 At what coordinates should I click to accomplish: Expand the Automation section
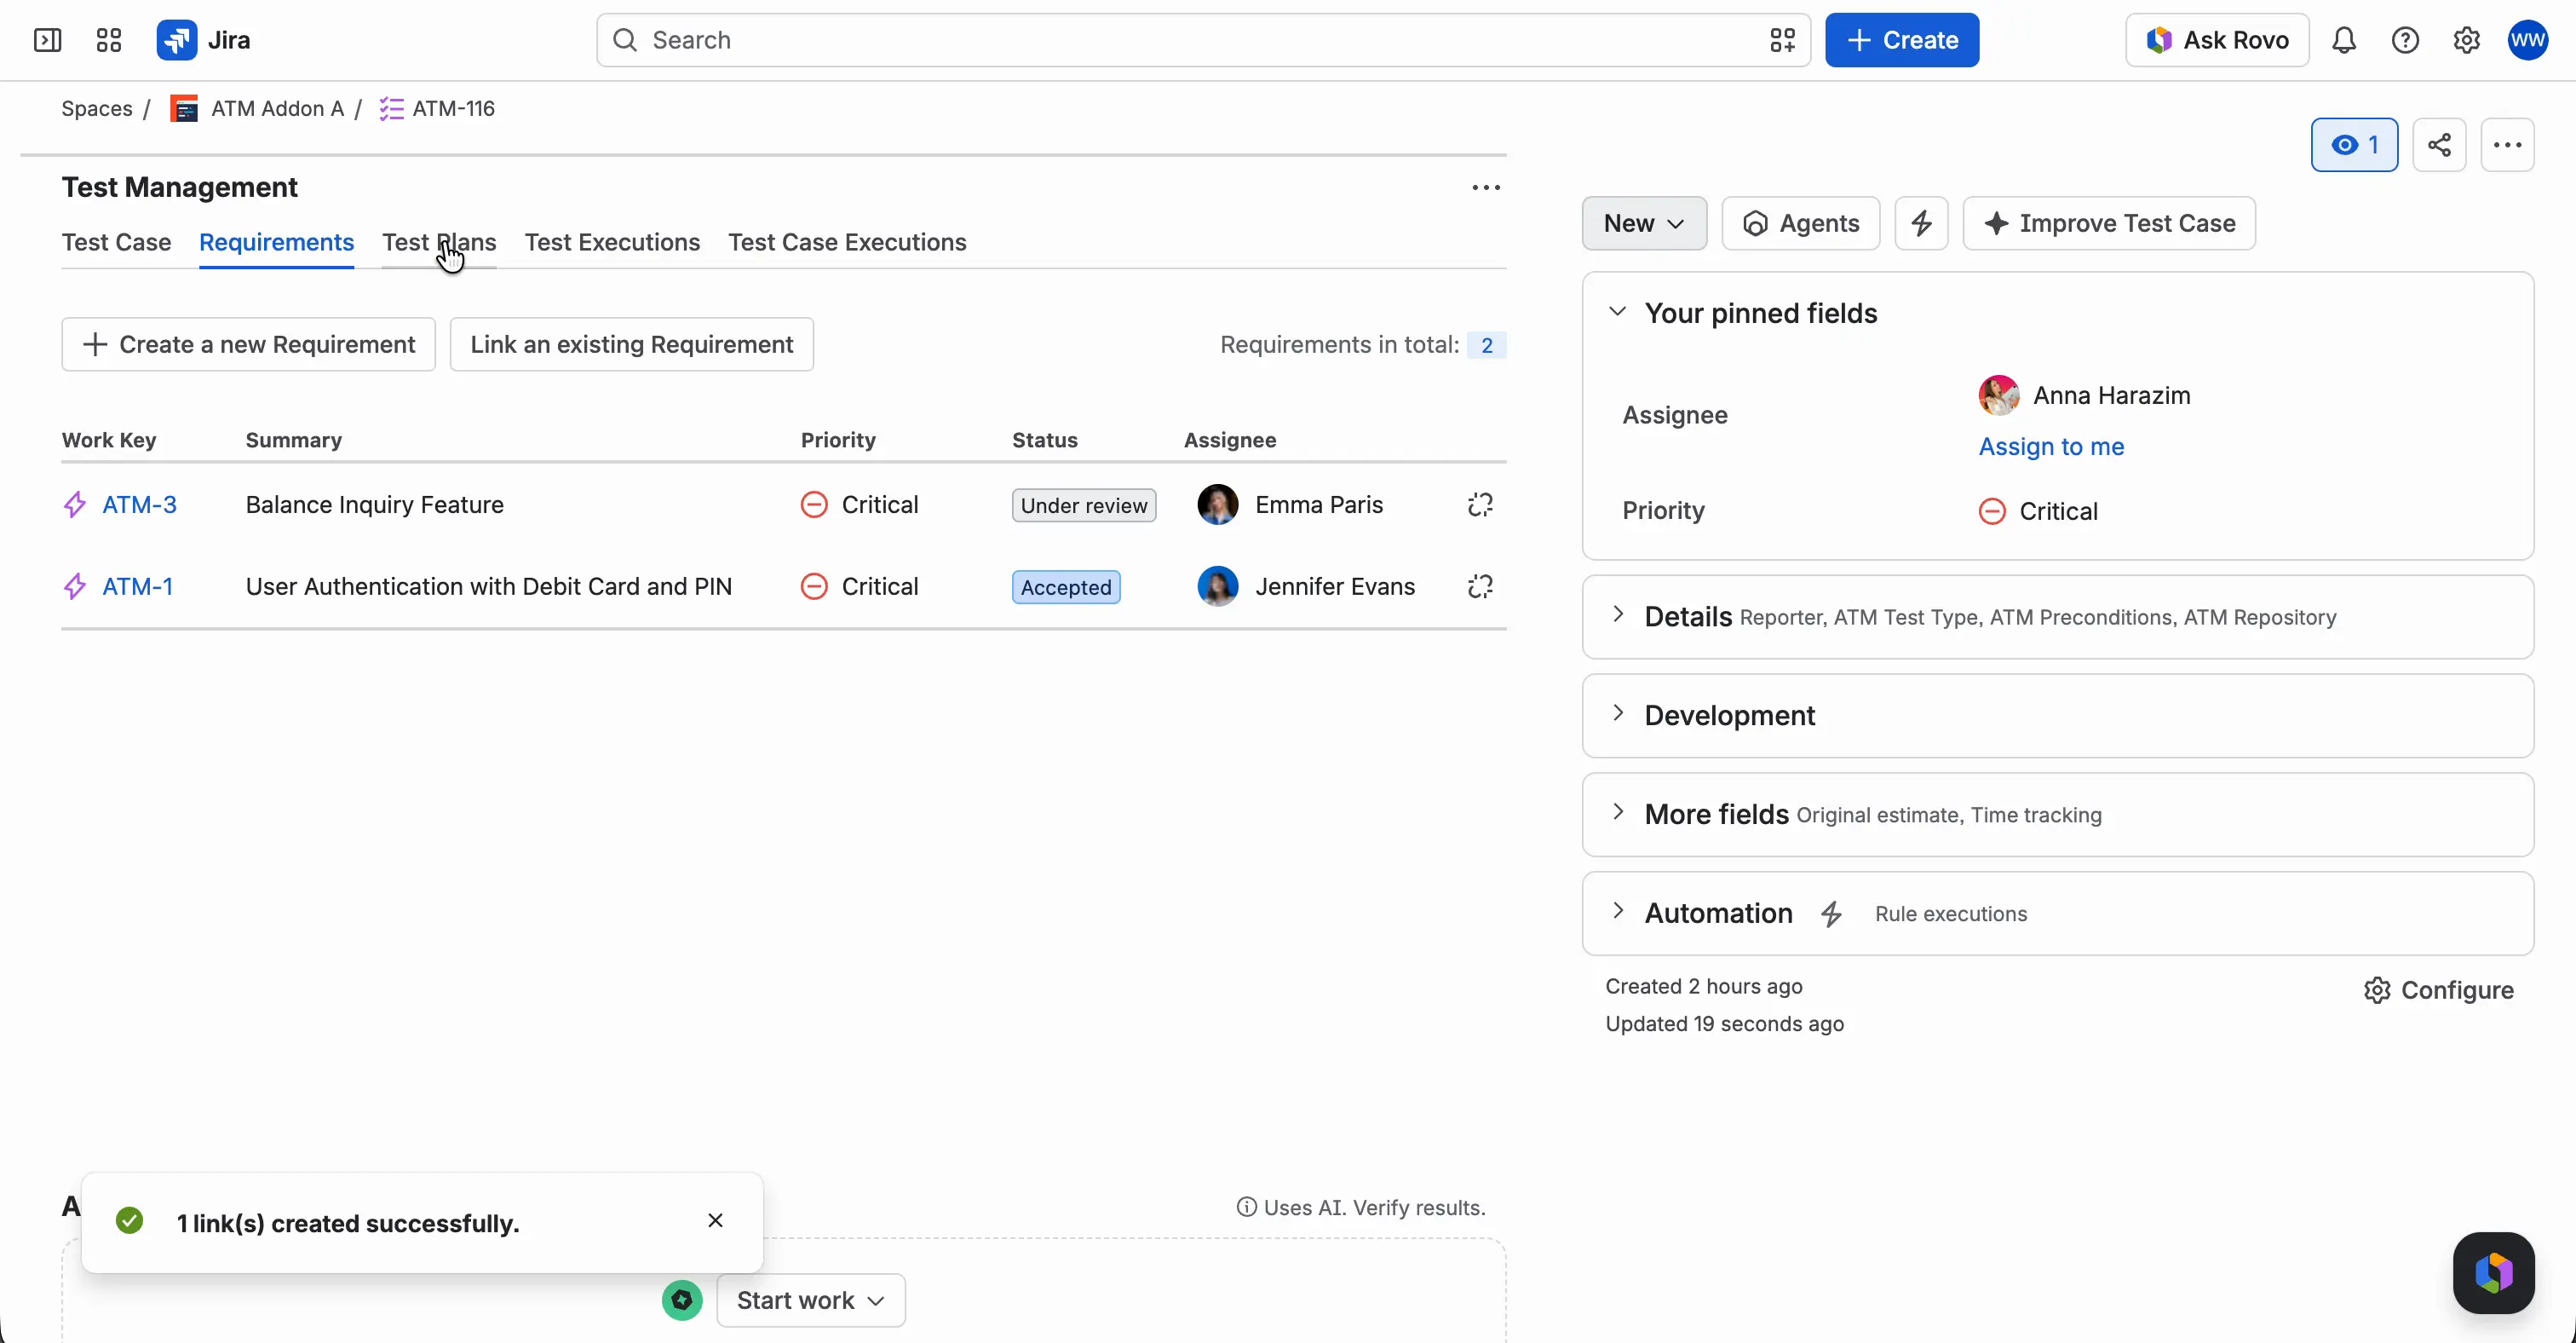point(1617,912)
